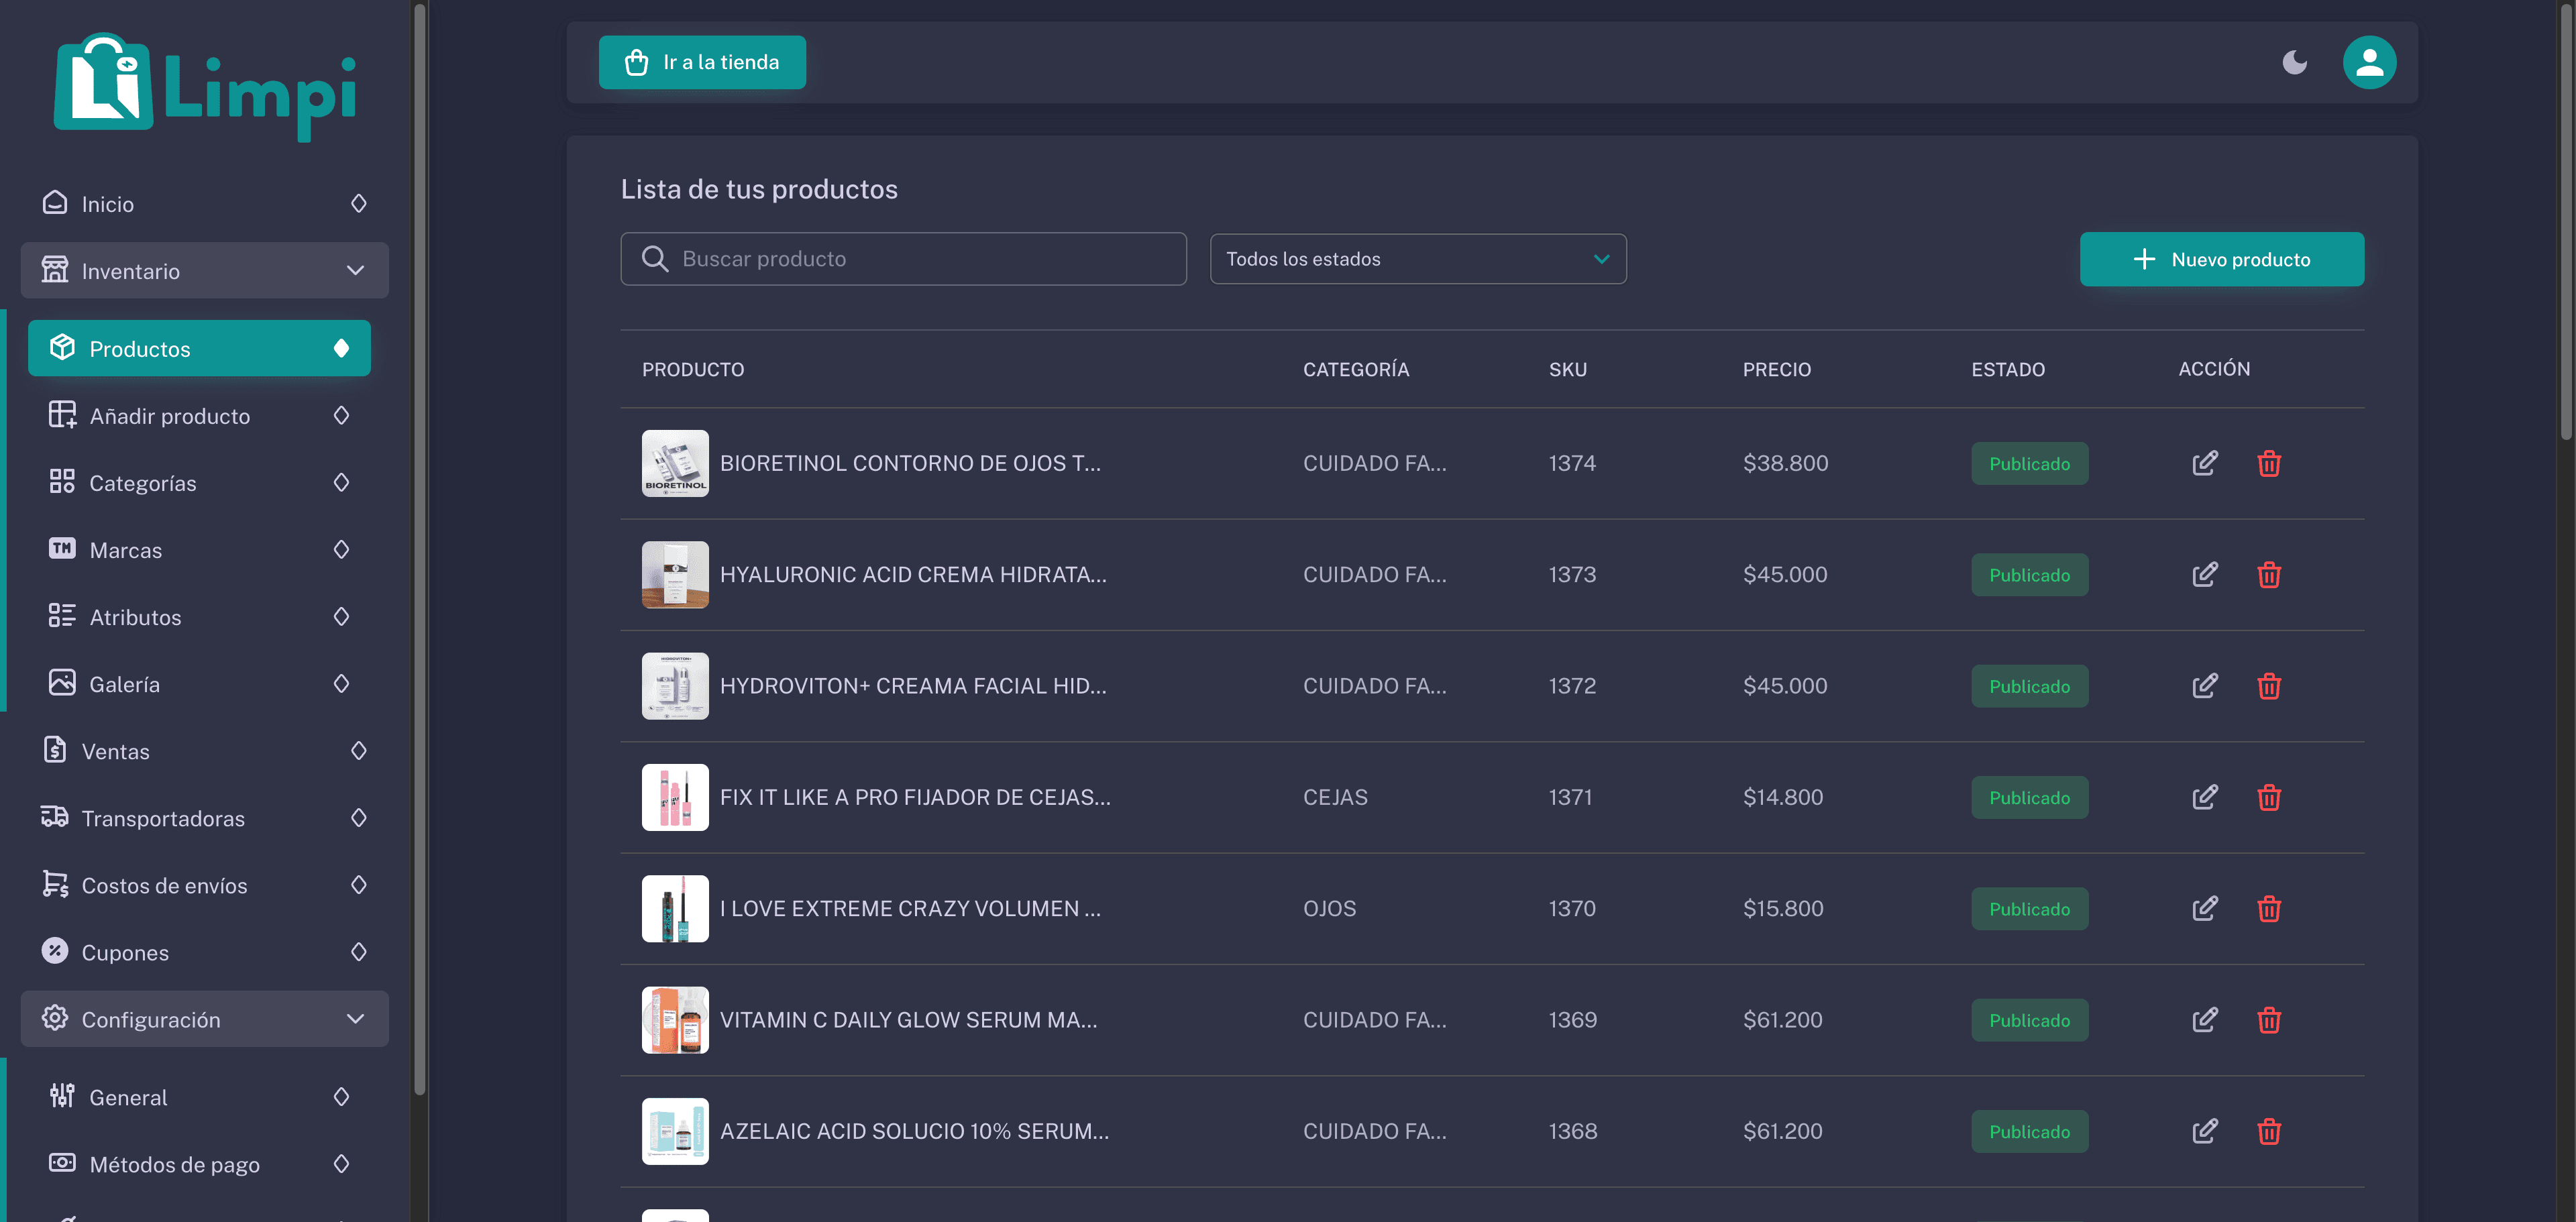Screen dimensions: 2576x1222
Task: Click the sidebar vertical scrollbar
Action: pos(420,550)
